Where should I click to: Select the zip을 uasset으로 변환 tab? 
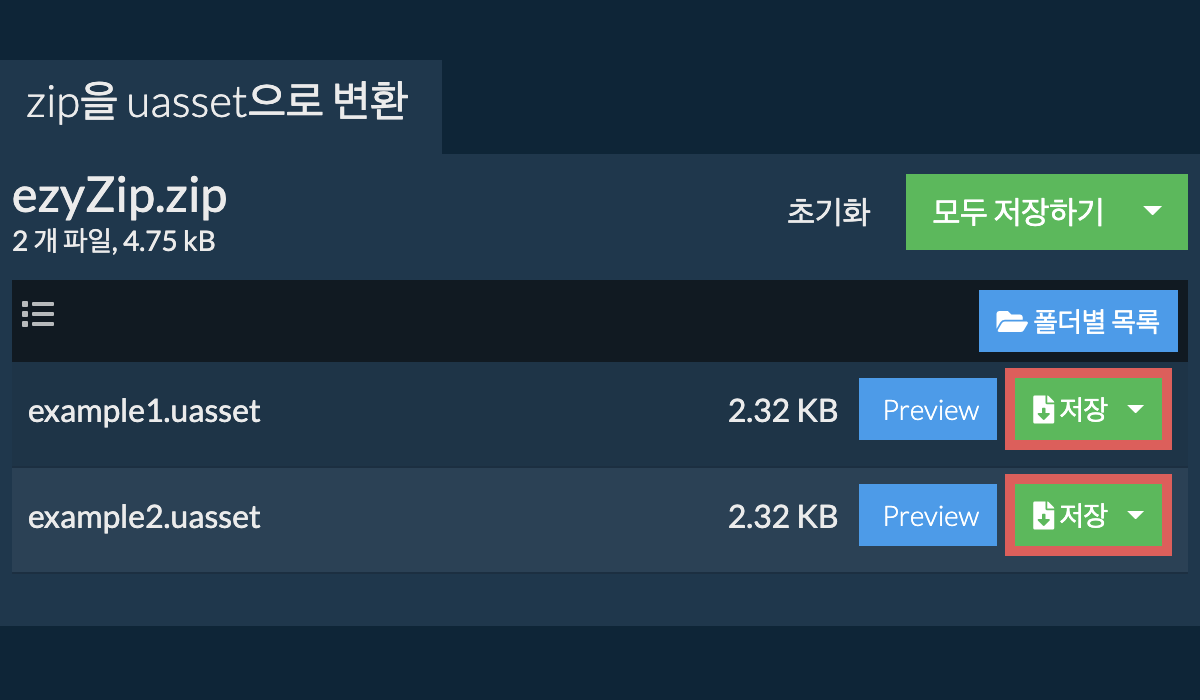pyautogui.click(x=217, y=104)
